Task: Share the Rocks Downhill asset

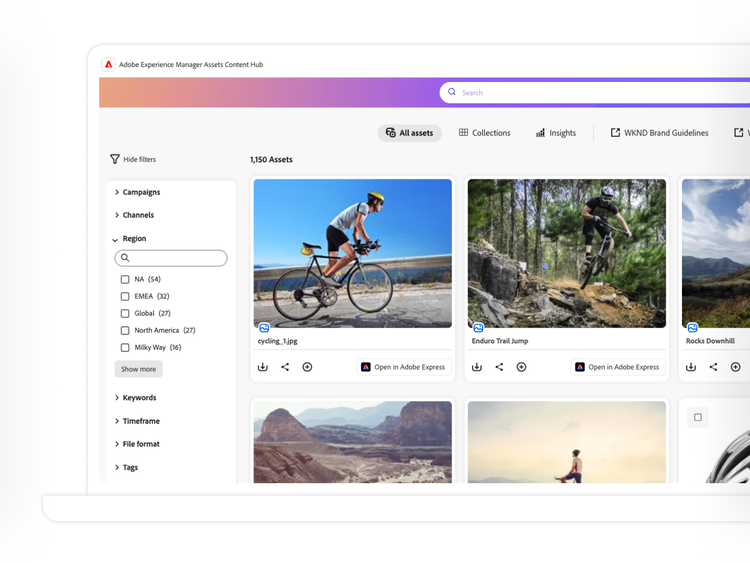Action: pos(714,367)
